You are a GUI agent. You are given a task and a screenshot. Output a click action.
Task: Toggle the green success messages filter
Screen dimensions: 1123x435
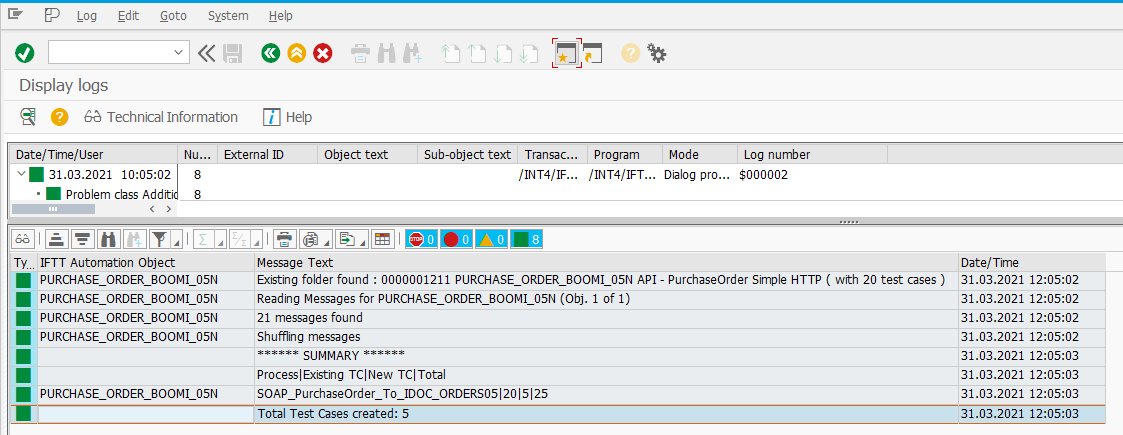pyautogui.click(x=526, y=239)
